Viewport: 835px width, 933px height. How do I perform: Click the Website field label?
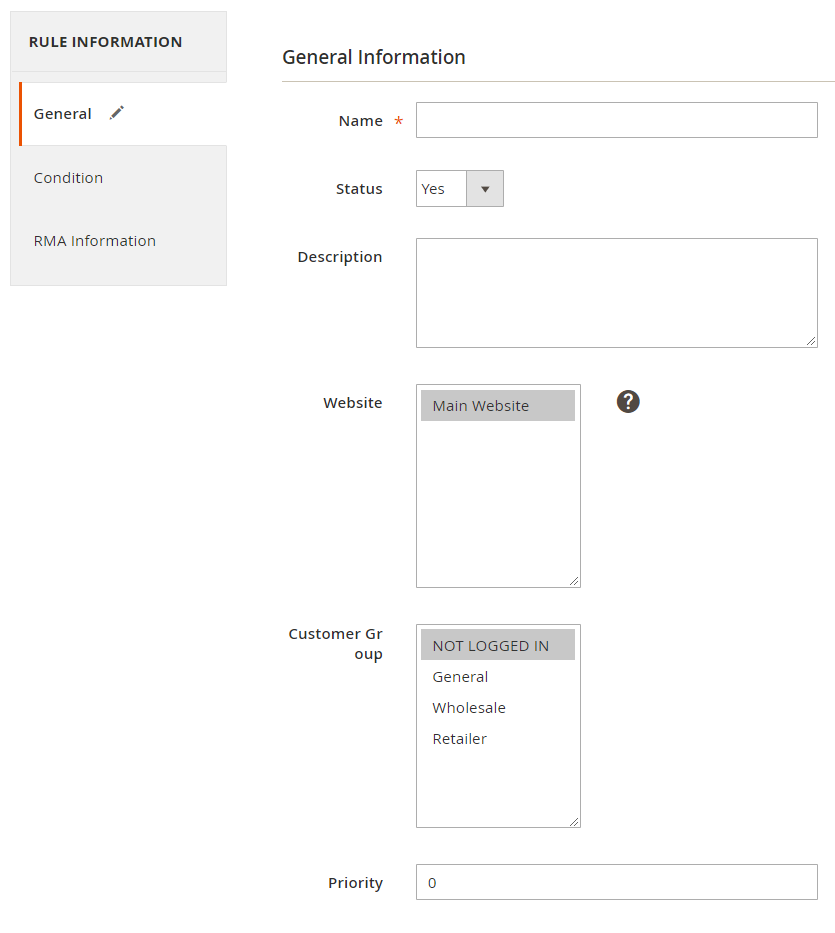[x=352, y=403]
